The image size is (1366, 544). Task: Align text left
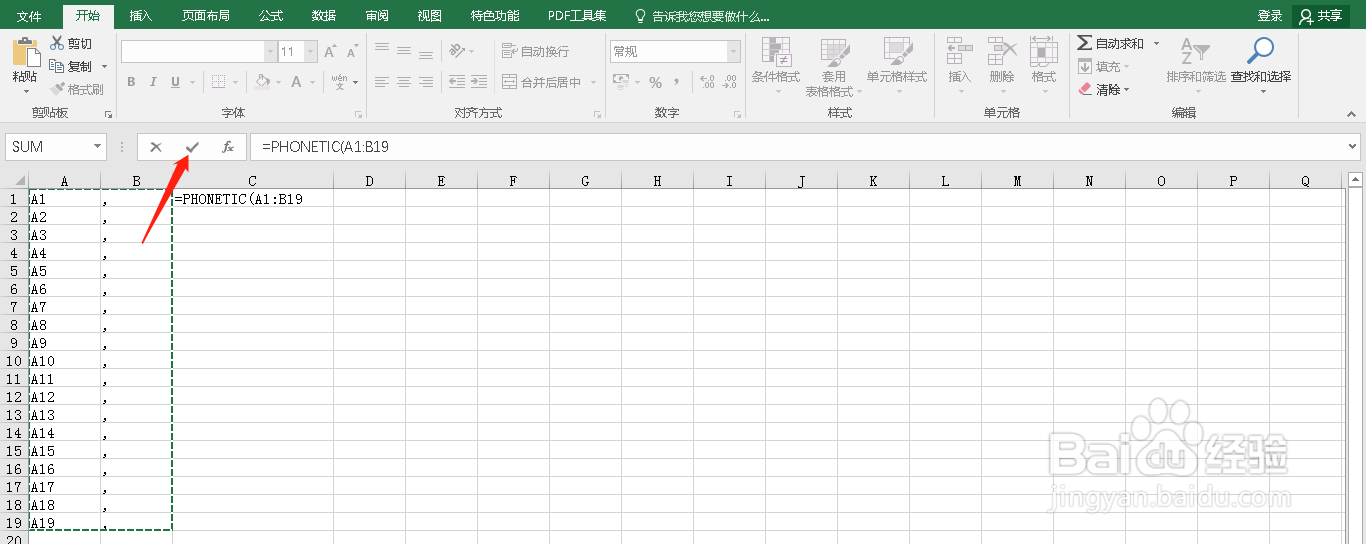click(382, 82)
